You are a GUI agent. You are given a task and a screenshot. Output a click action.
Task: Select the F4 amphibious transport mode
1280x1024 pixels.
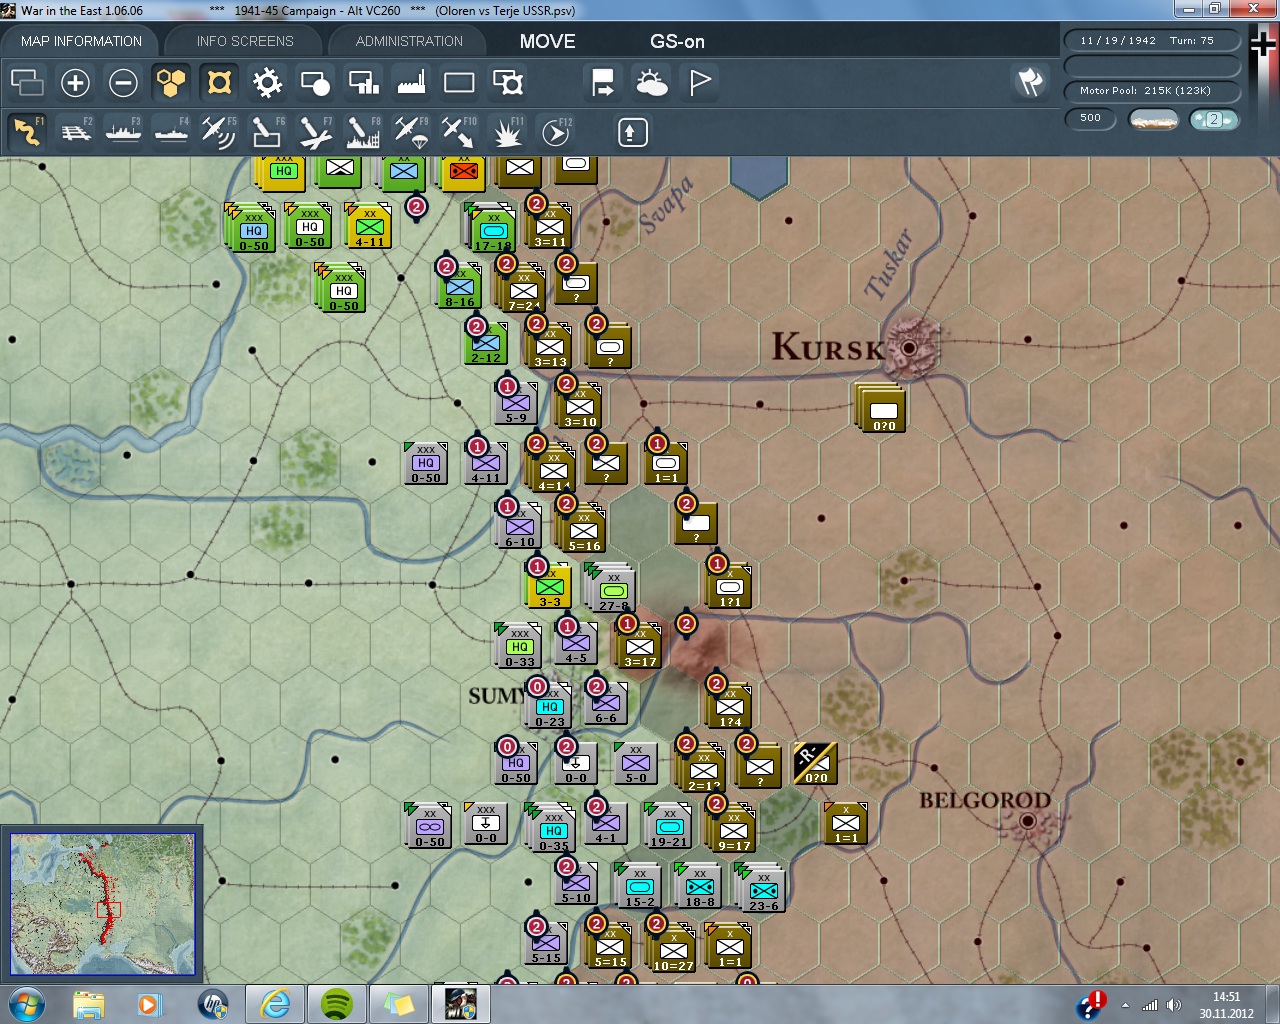coord(171,132)
